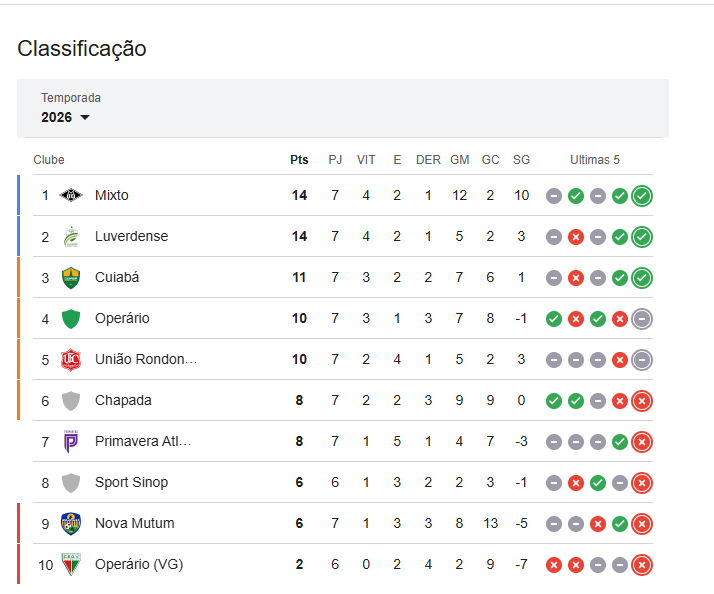Click the SG column header
Viewport: 714px width, 594px height.
click(x=521, y=160)
